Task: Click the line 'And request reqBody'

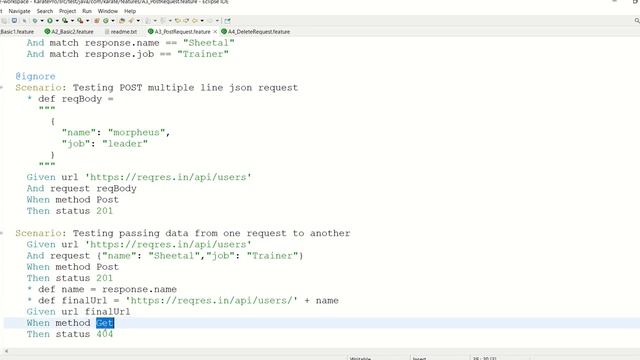Action: coord(82,188)
